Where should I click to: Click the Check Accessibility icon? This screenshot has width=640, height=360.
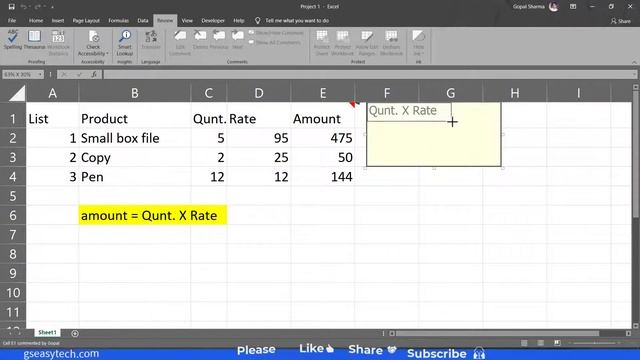tap(93, 38)
